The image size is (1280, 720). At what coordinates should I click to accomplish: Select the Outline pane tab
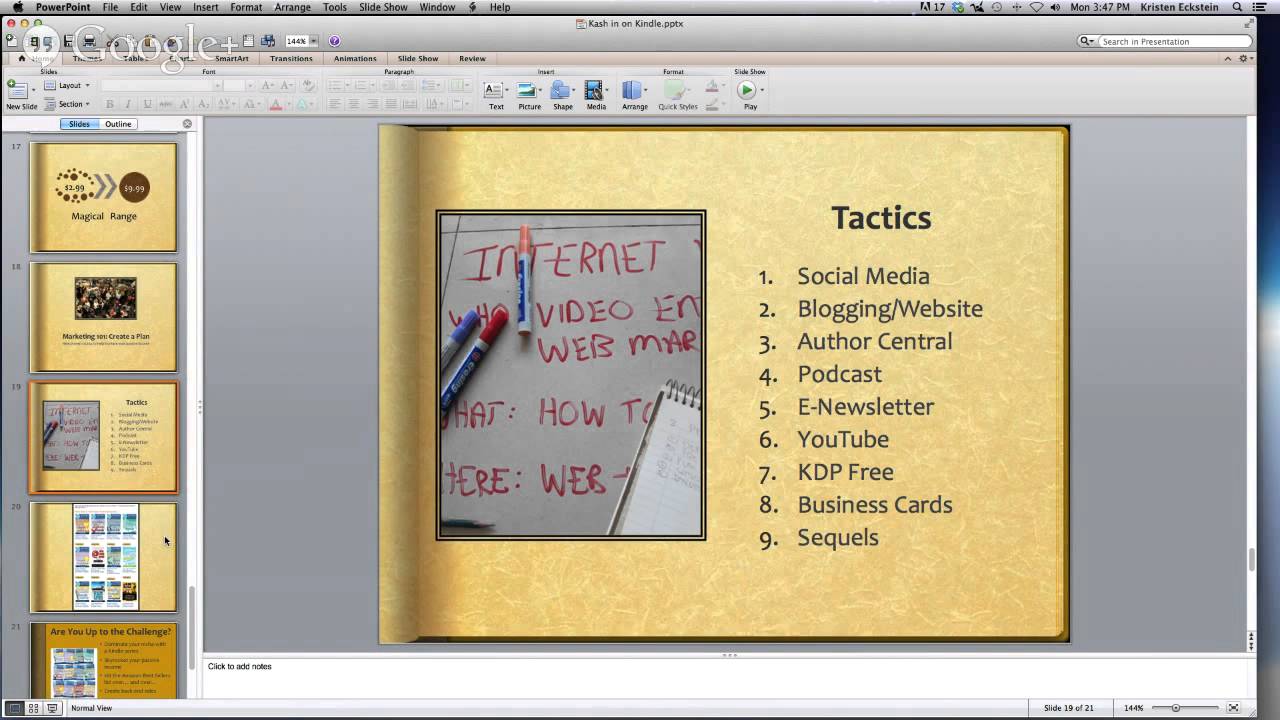[118, 124]
